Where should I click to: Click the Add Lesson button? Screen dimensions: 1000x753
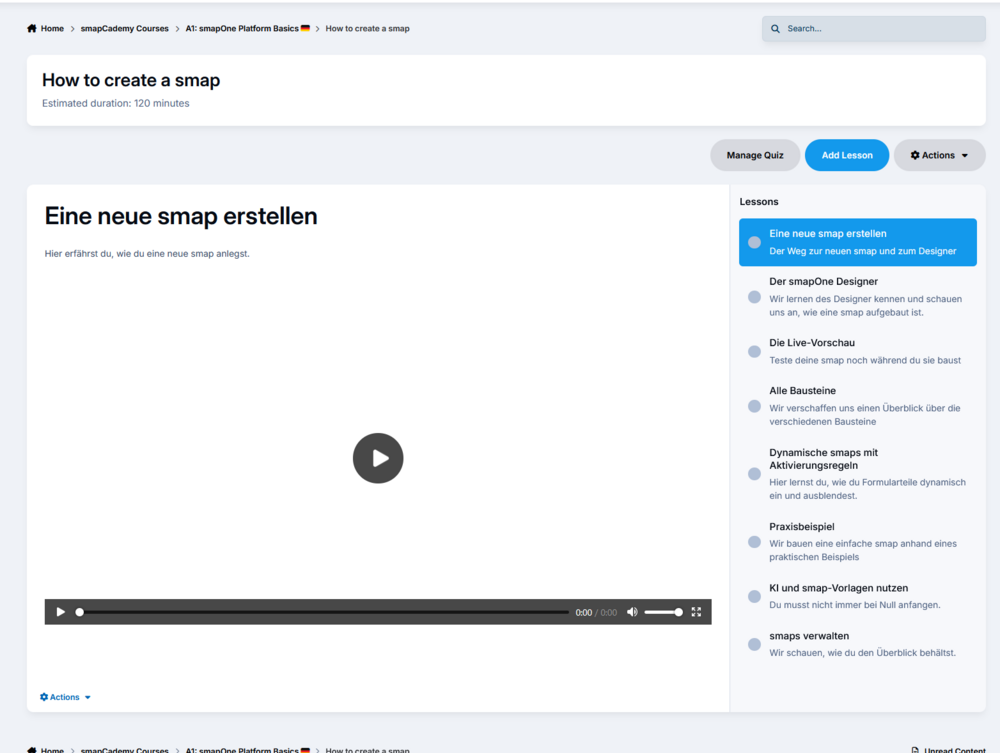pos(847,155)
